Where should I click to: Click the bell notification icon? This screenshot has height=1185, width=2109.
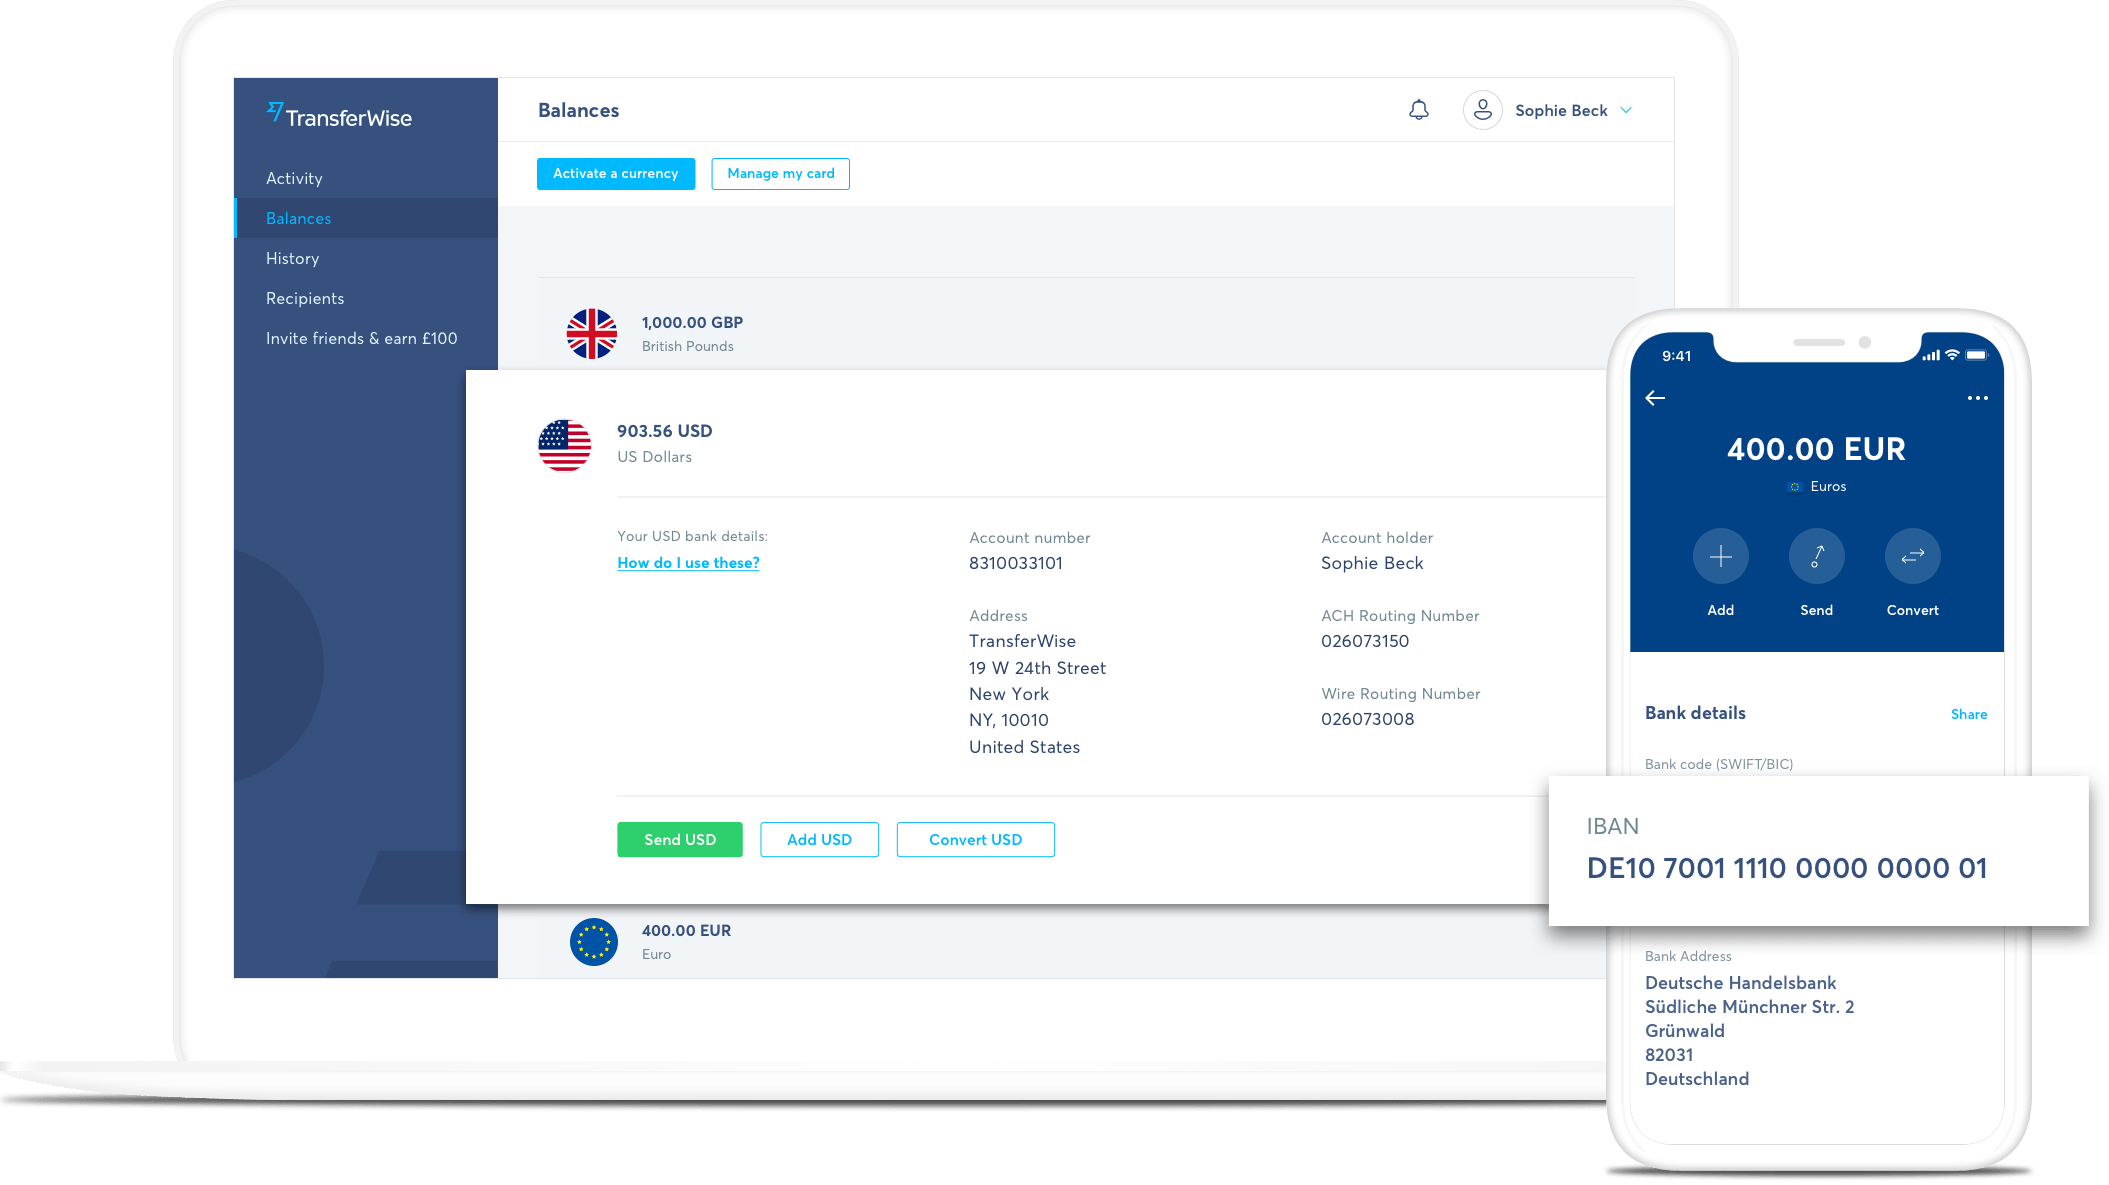click(1420, 109)
